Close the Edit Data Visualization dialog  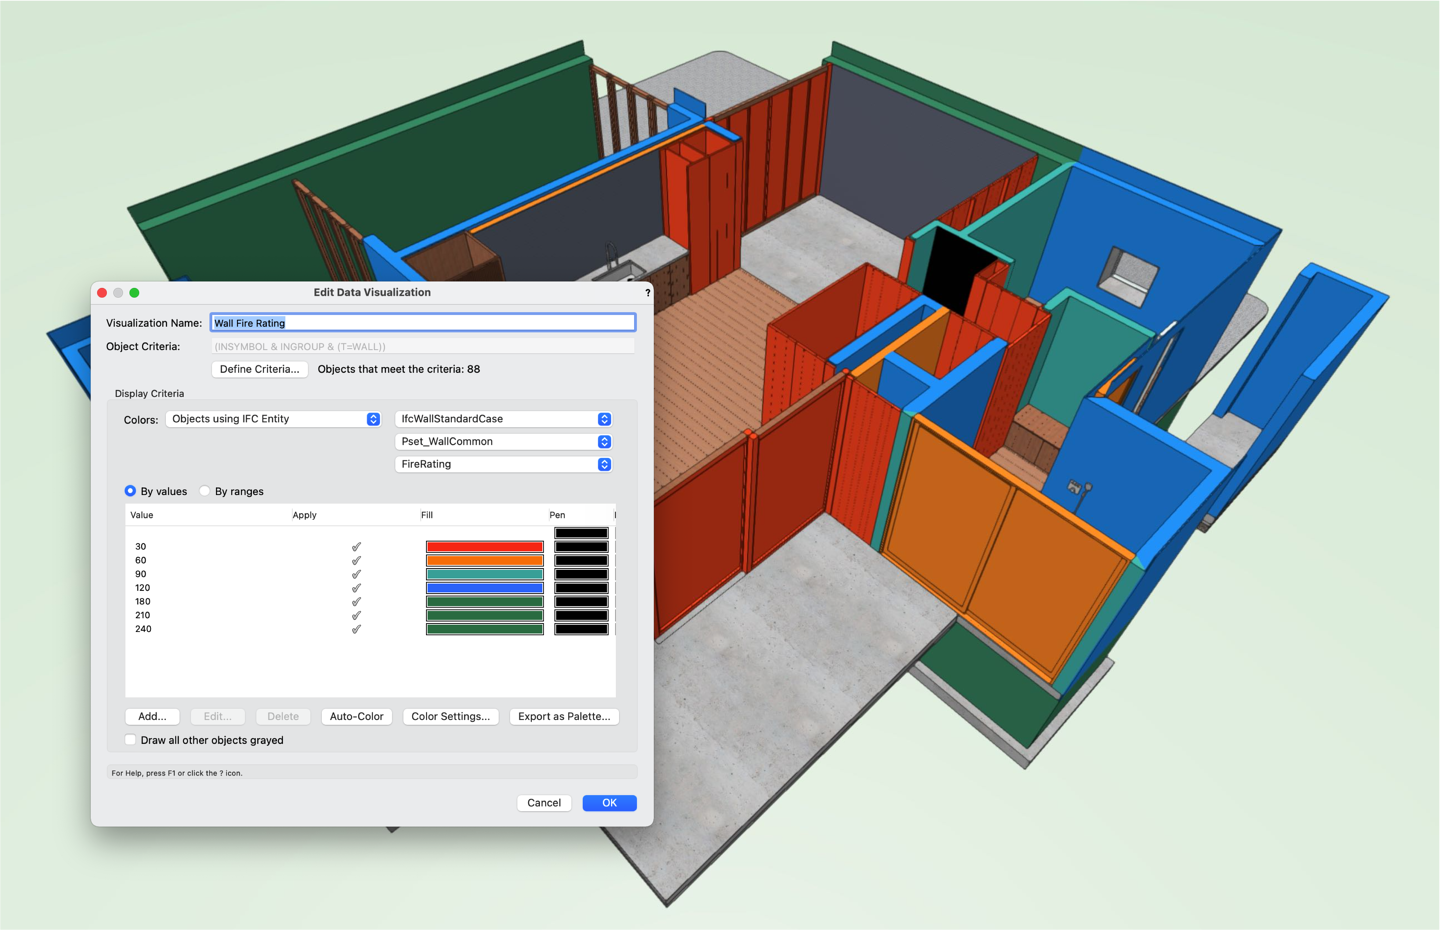102,293
